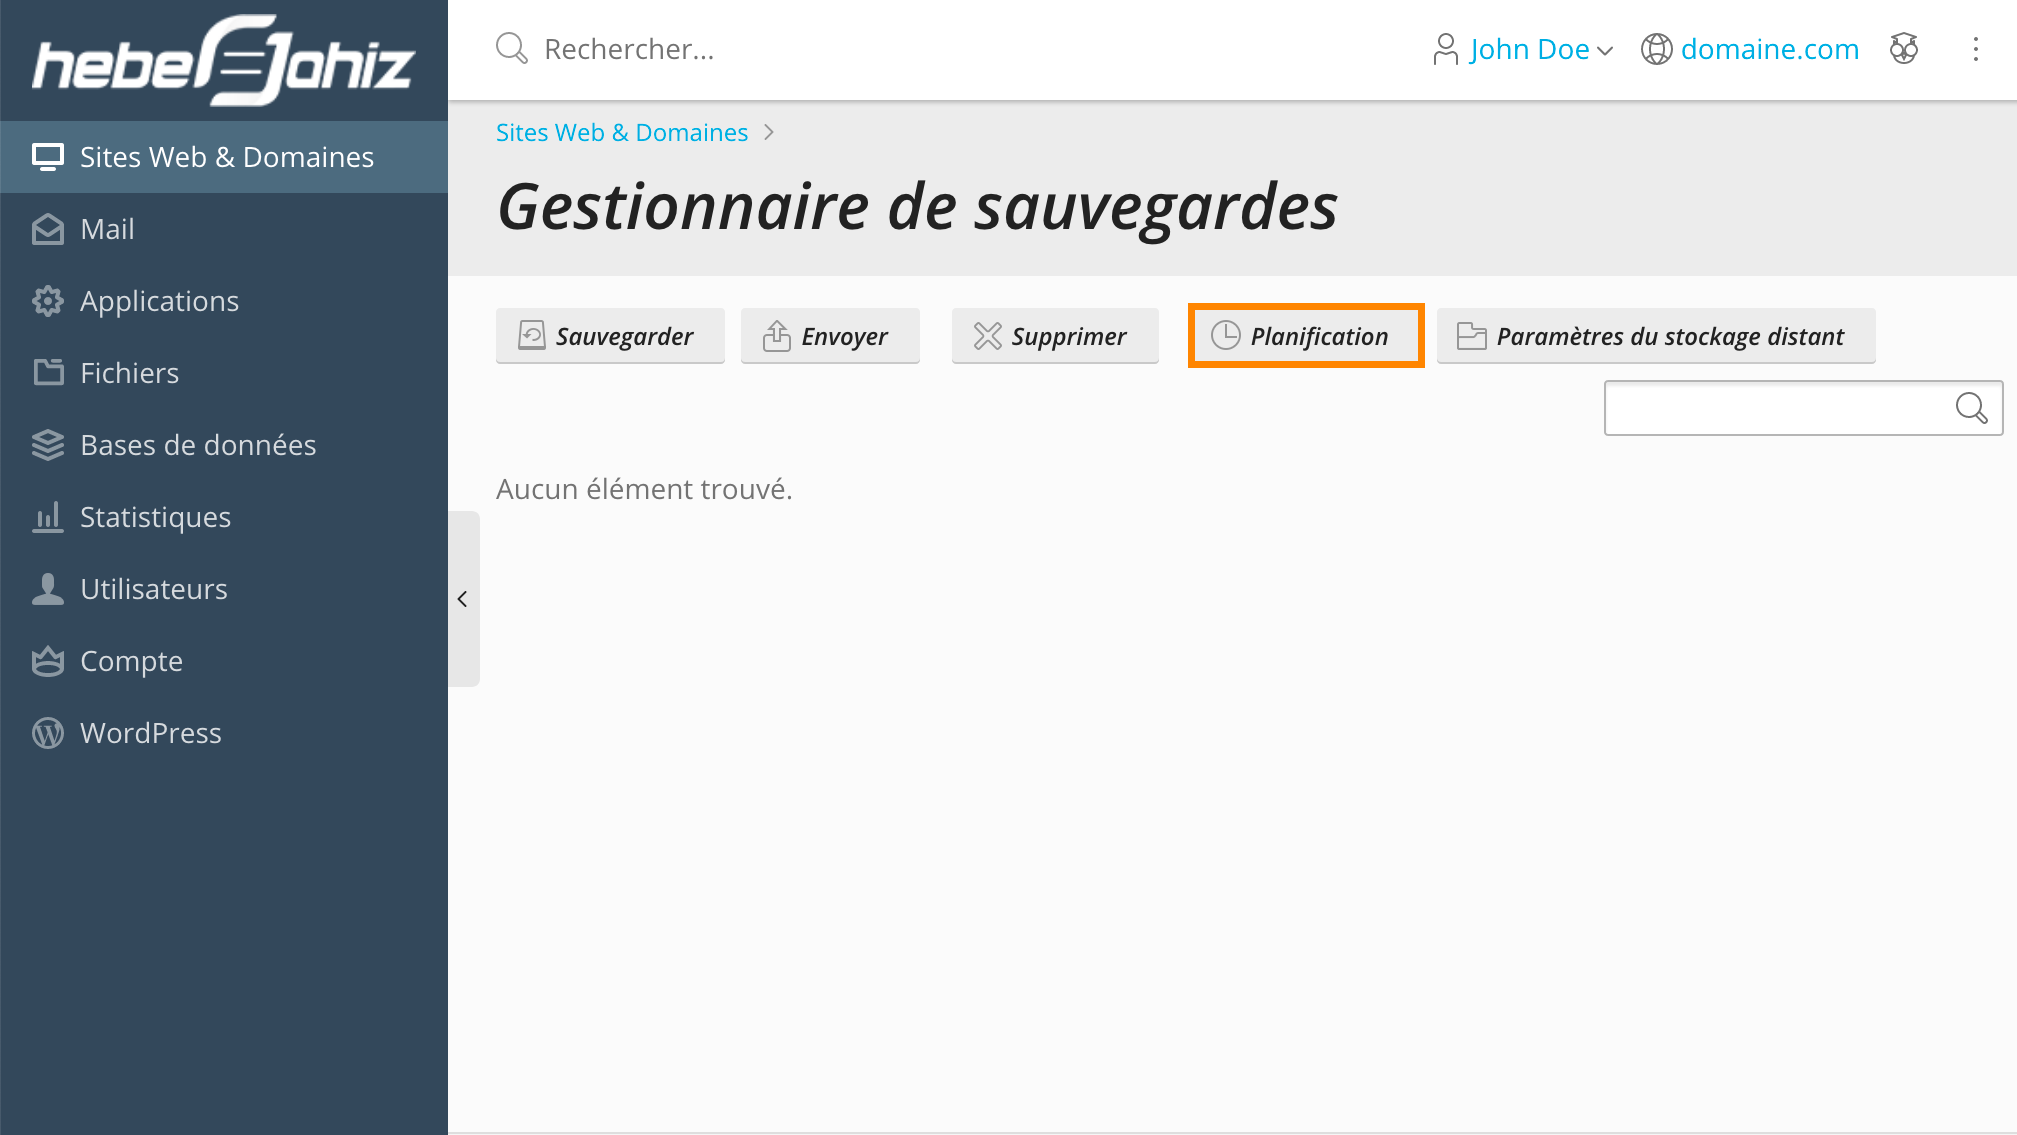Open Paramètres du stockage distant
The image size is (2017, 1135).
1656,336
